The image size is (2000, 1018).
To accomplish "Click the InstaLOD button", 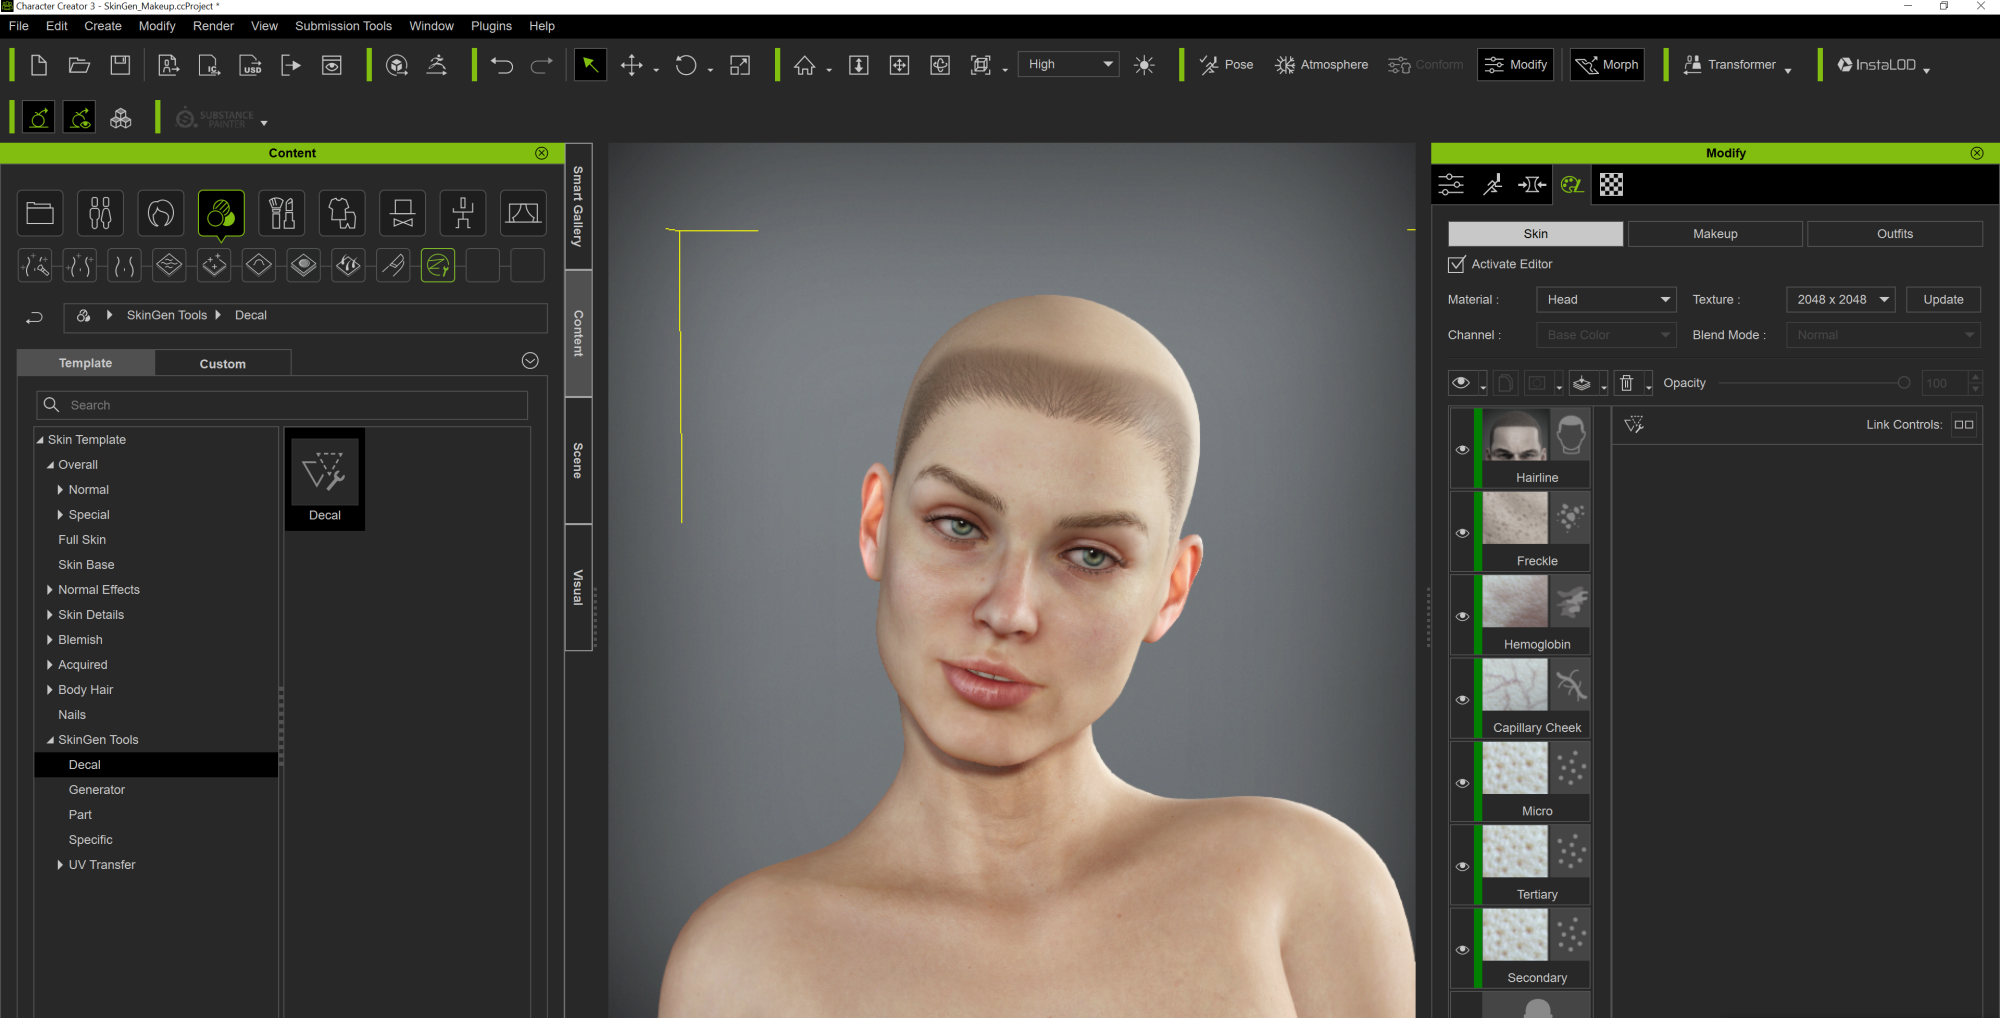I will click(x=1877, y=65).
